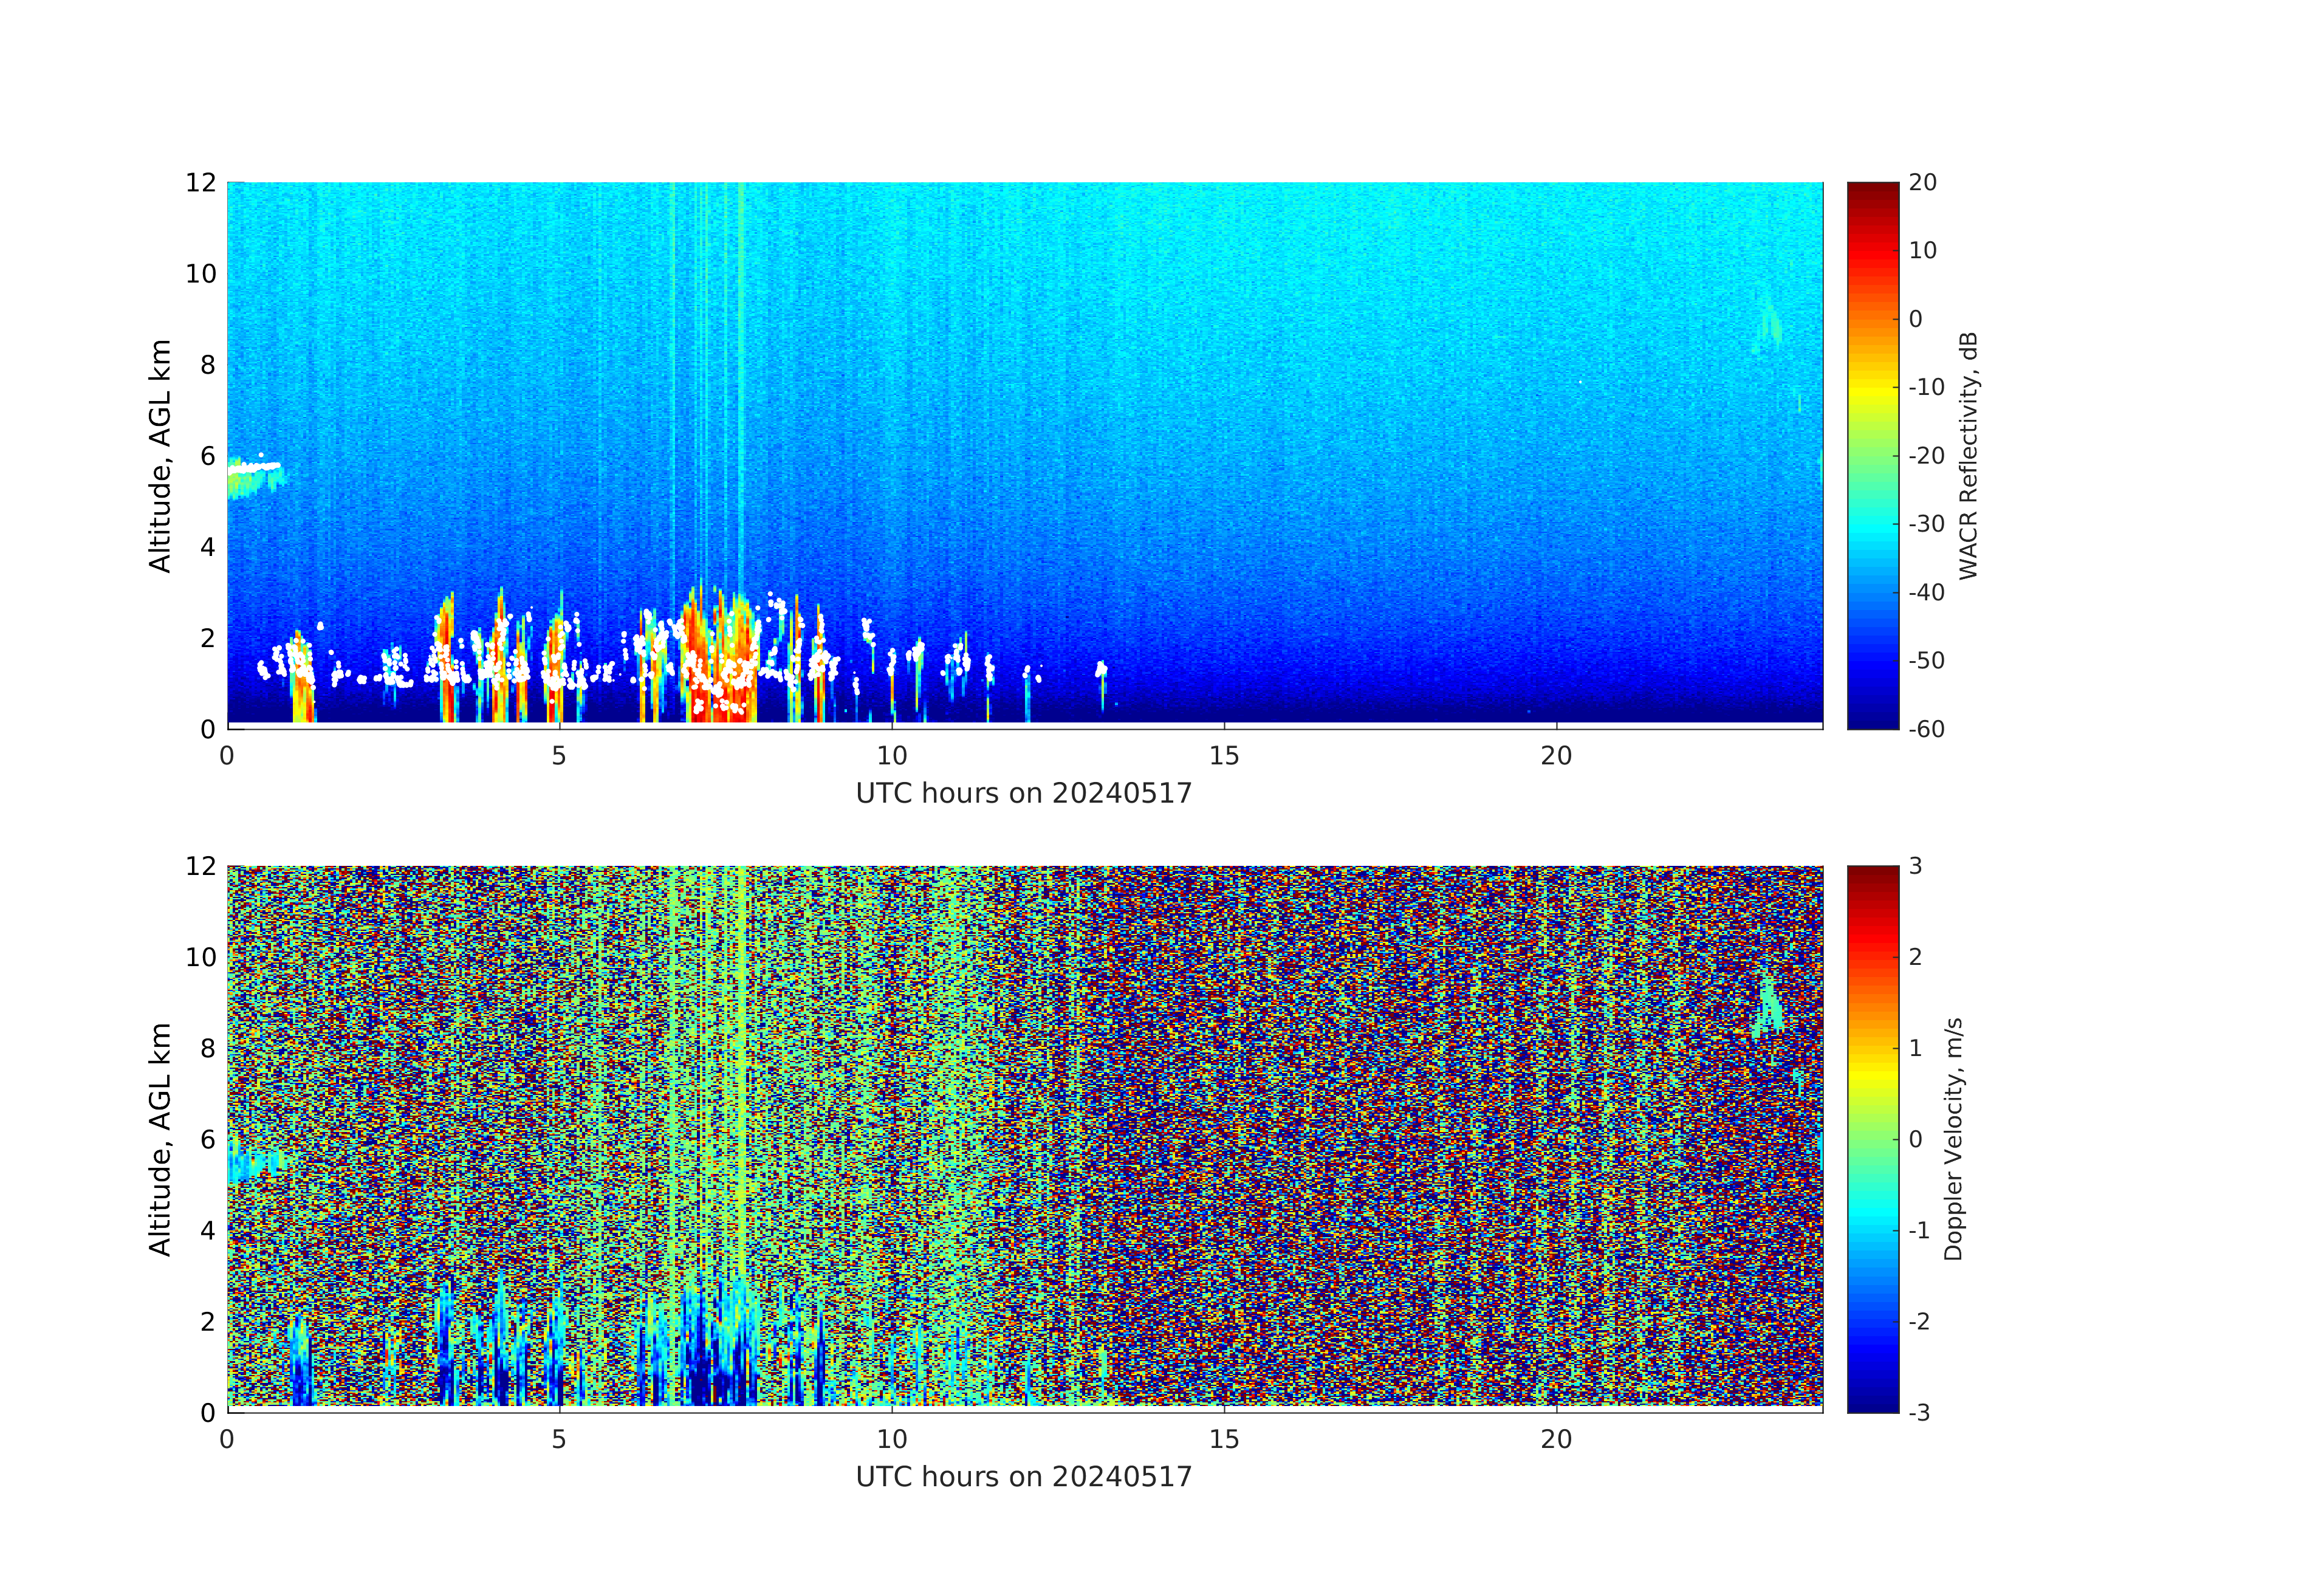
Task: Click the 'WACR Reflectivity, dB' colorbar title
Action: [1968, 455]
